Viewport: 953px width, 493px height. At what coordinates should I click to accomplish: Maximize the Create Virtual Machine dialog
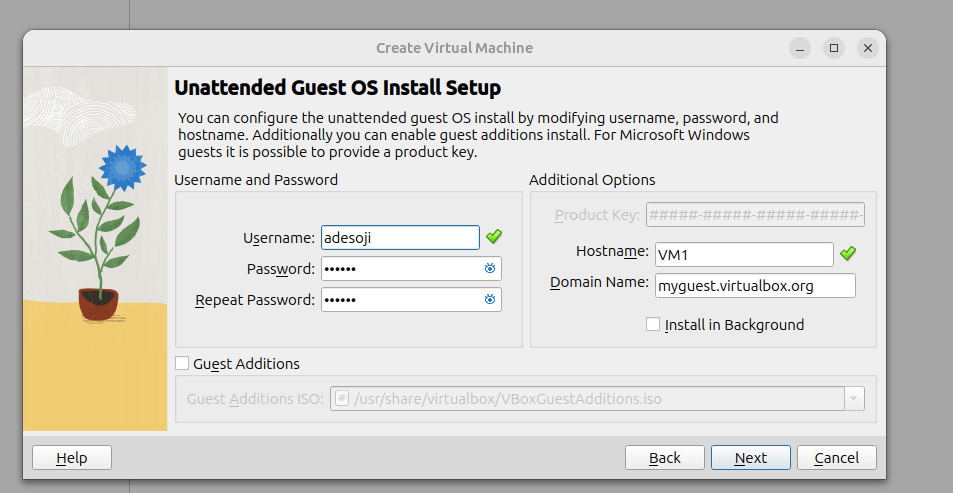pyautogui.click(x=834, y=47)
